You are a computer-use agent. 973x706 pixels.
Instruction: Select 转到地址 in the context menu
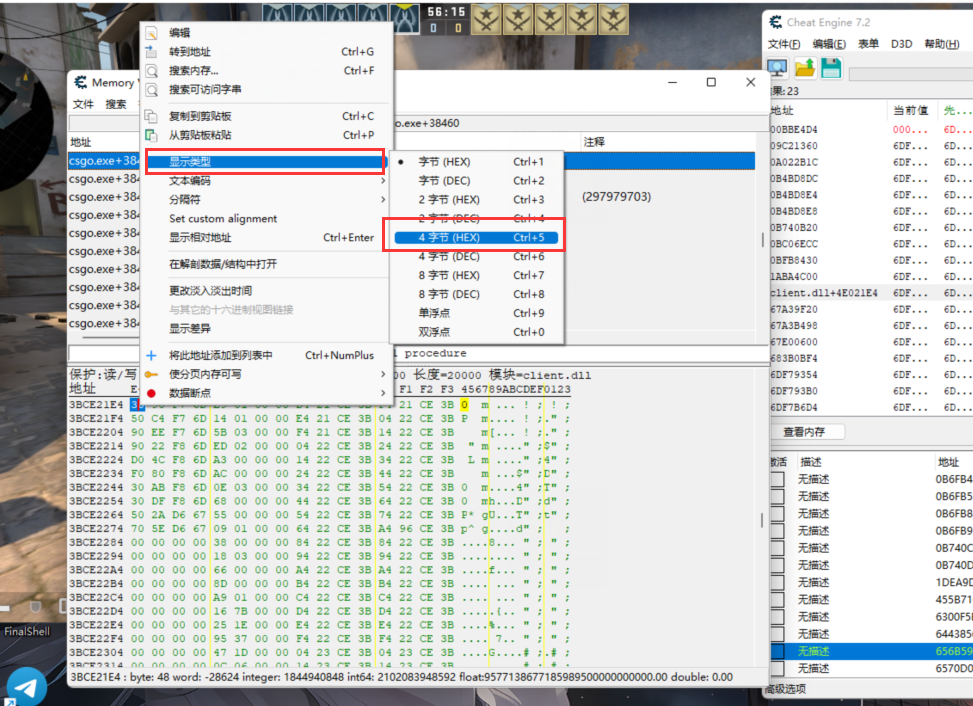pos(266,51)
